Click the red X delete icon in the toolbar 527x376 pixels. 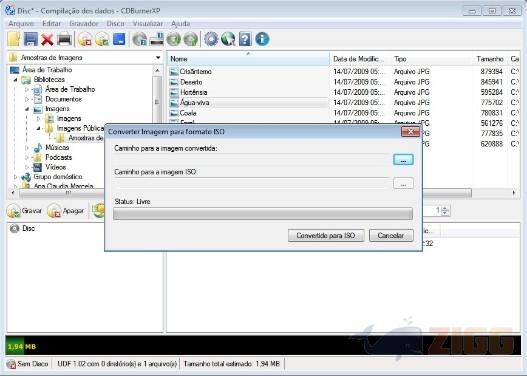47,40
